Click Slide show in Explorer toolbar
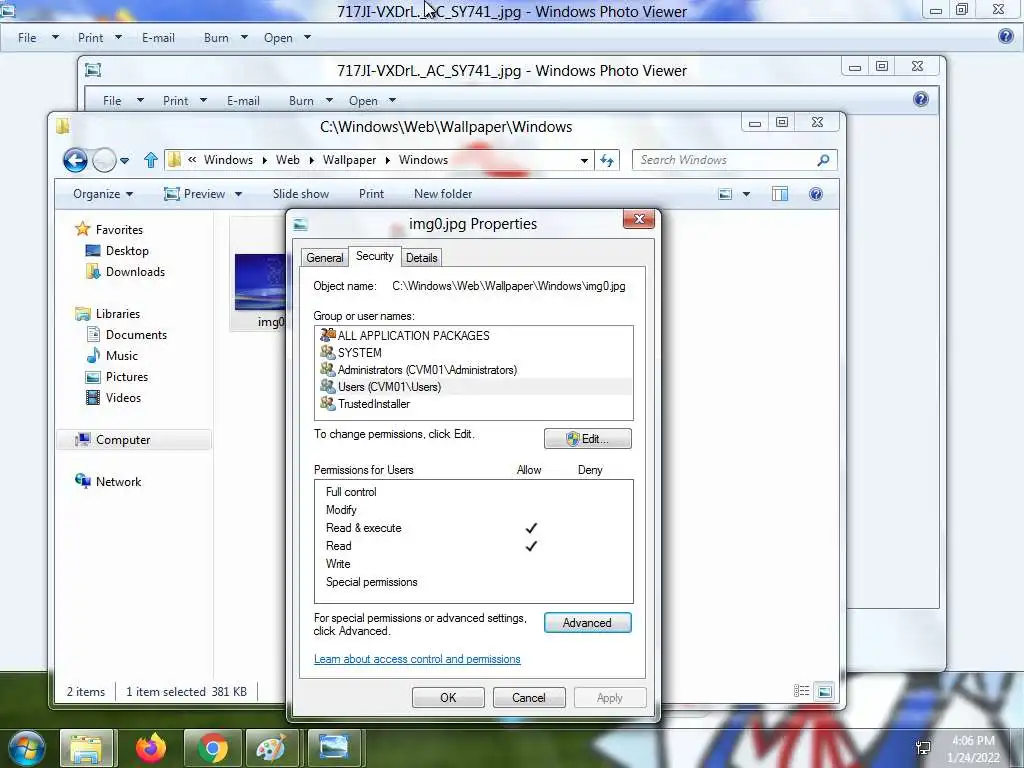 pos(300,194)
